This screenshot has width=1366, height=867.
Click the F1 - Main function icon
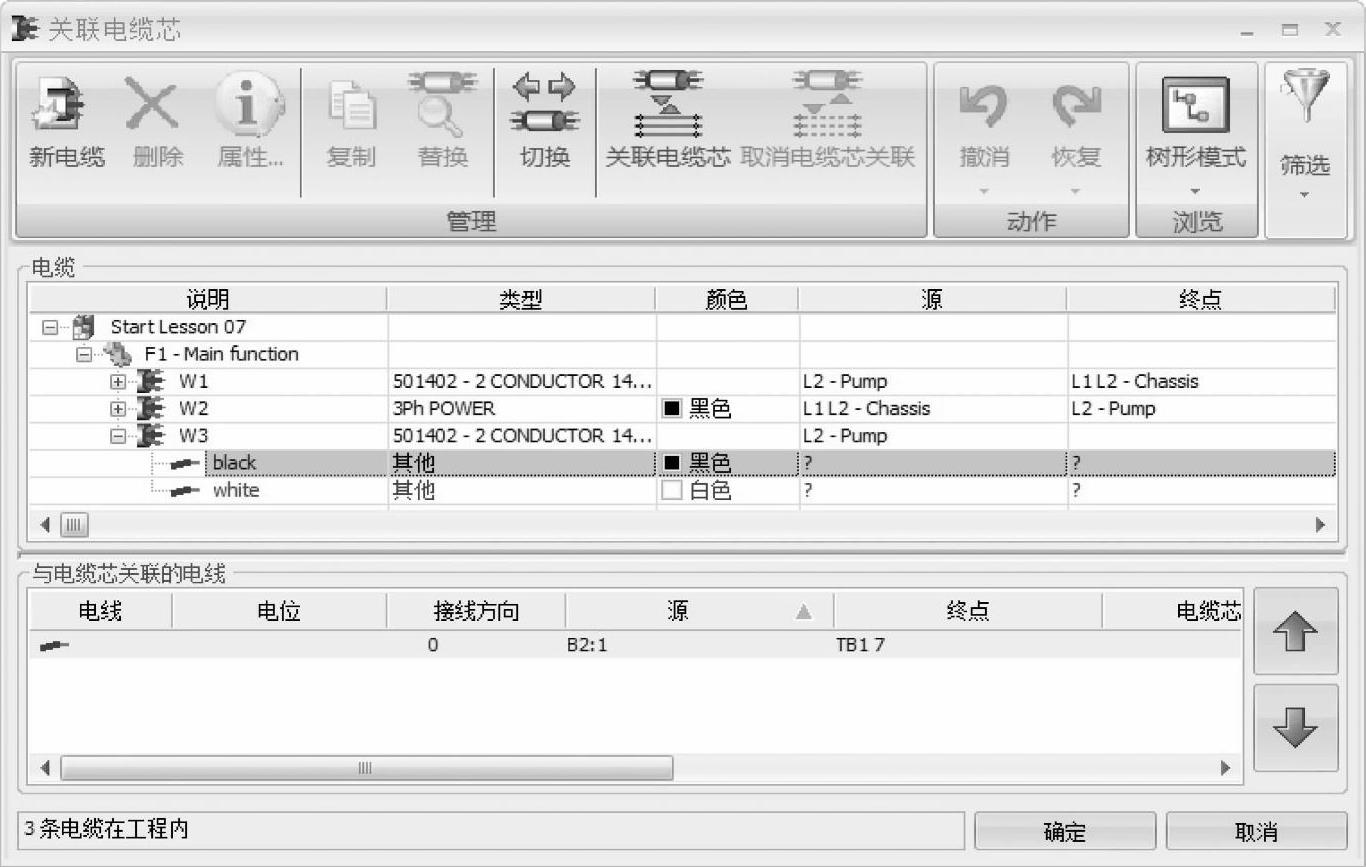point(119,354)
